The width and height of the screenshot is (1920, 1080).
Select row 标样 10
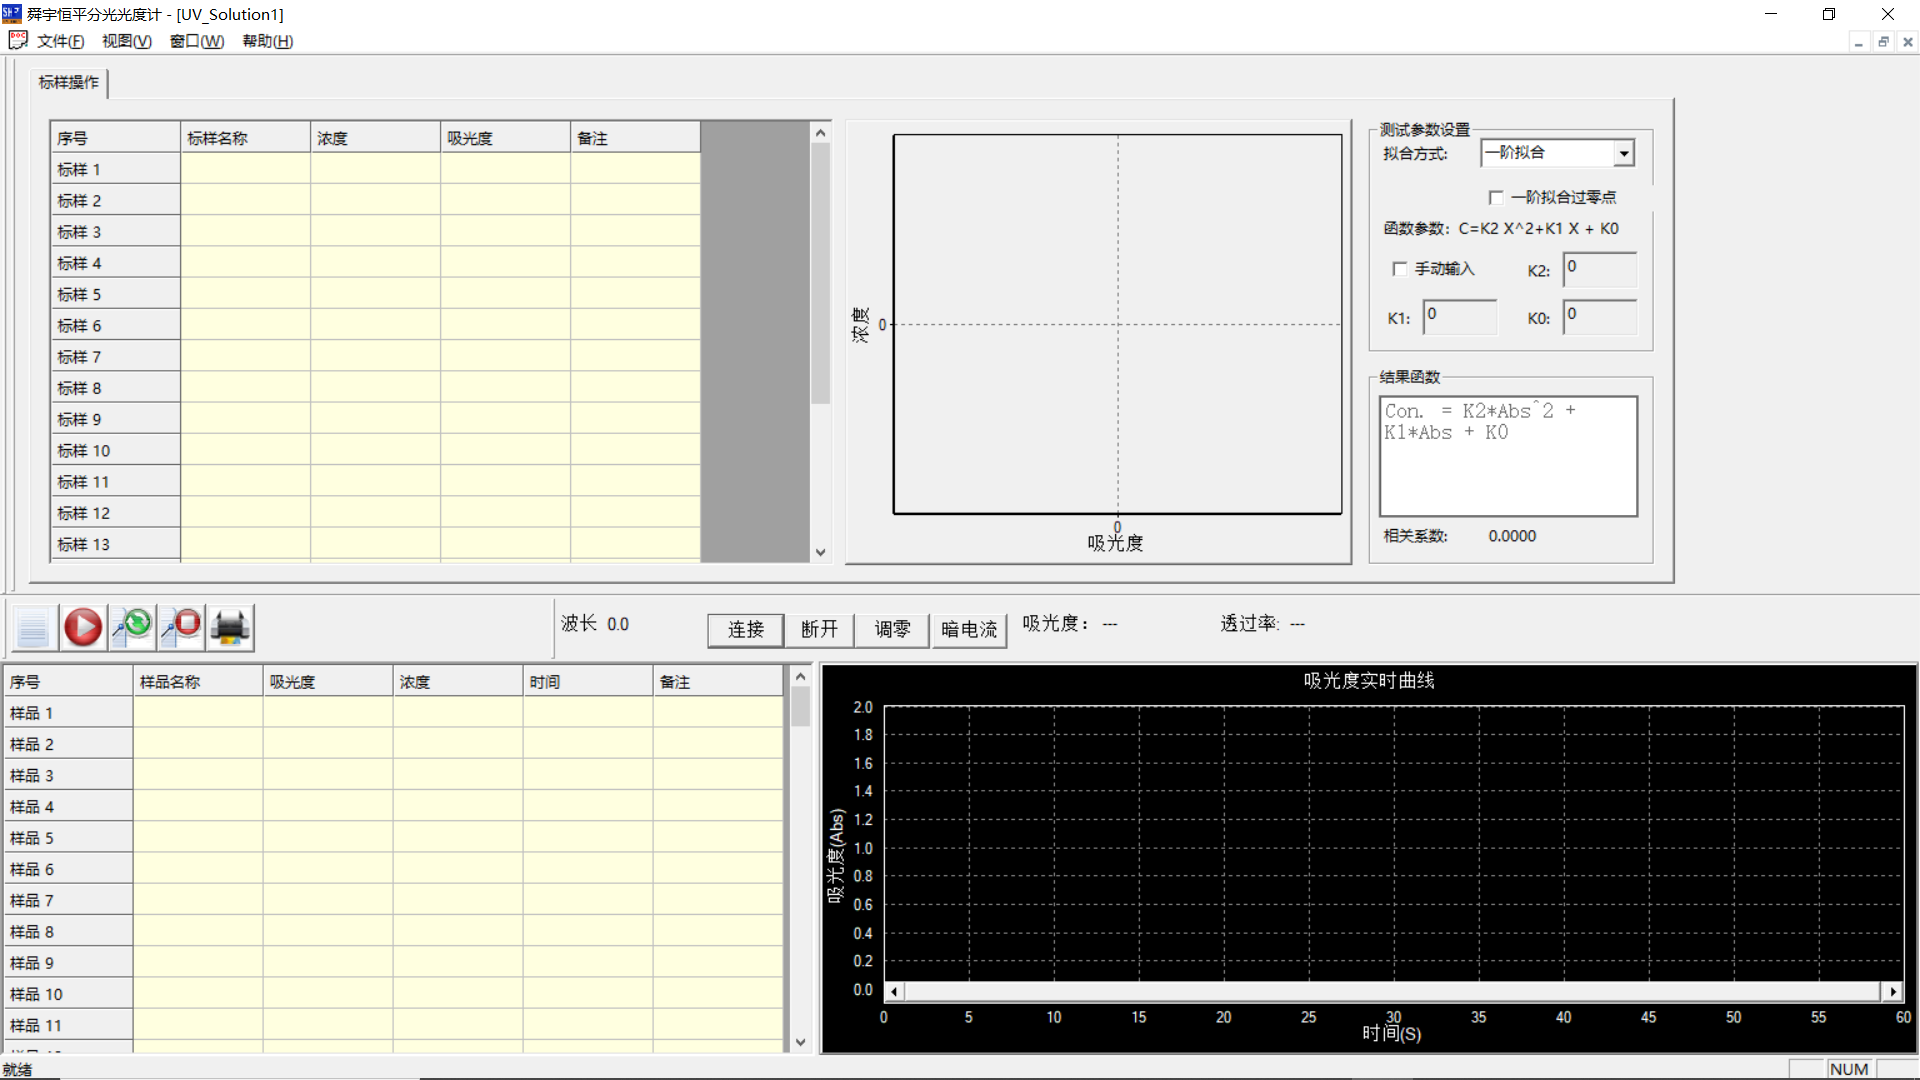point(115,450)
